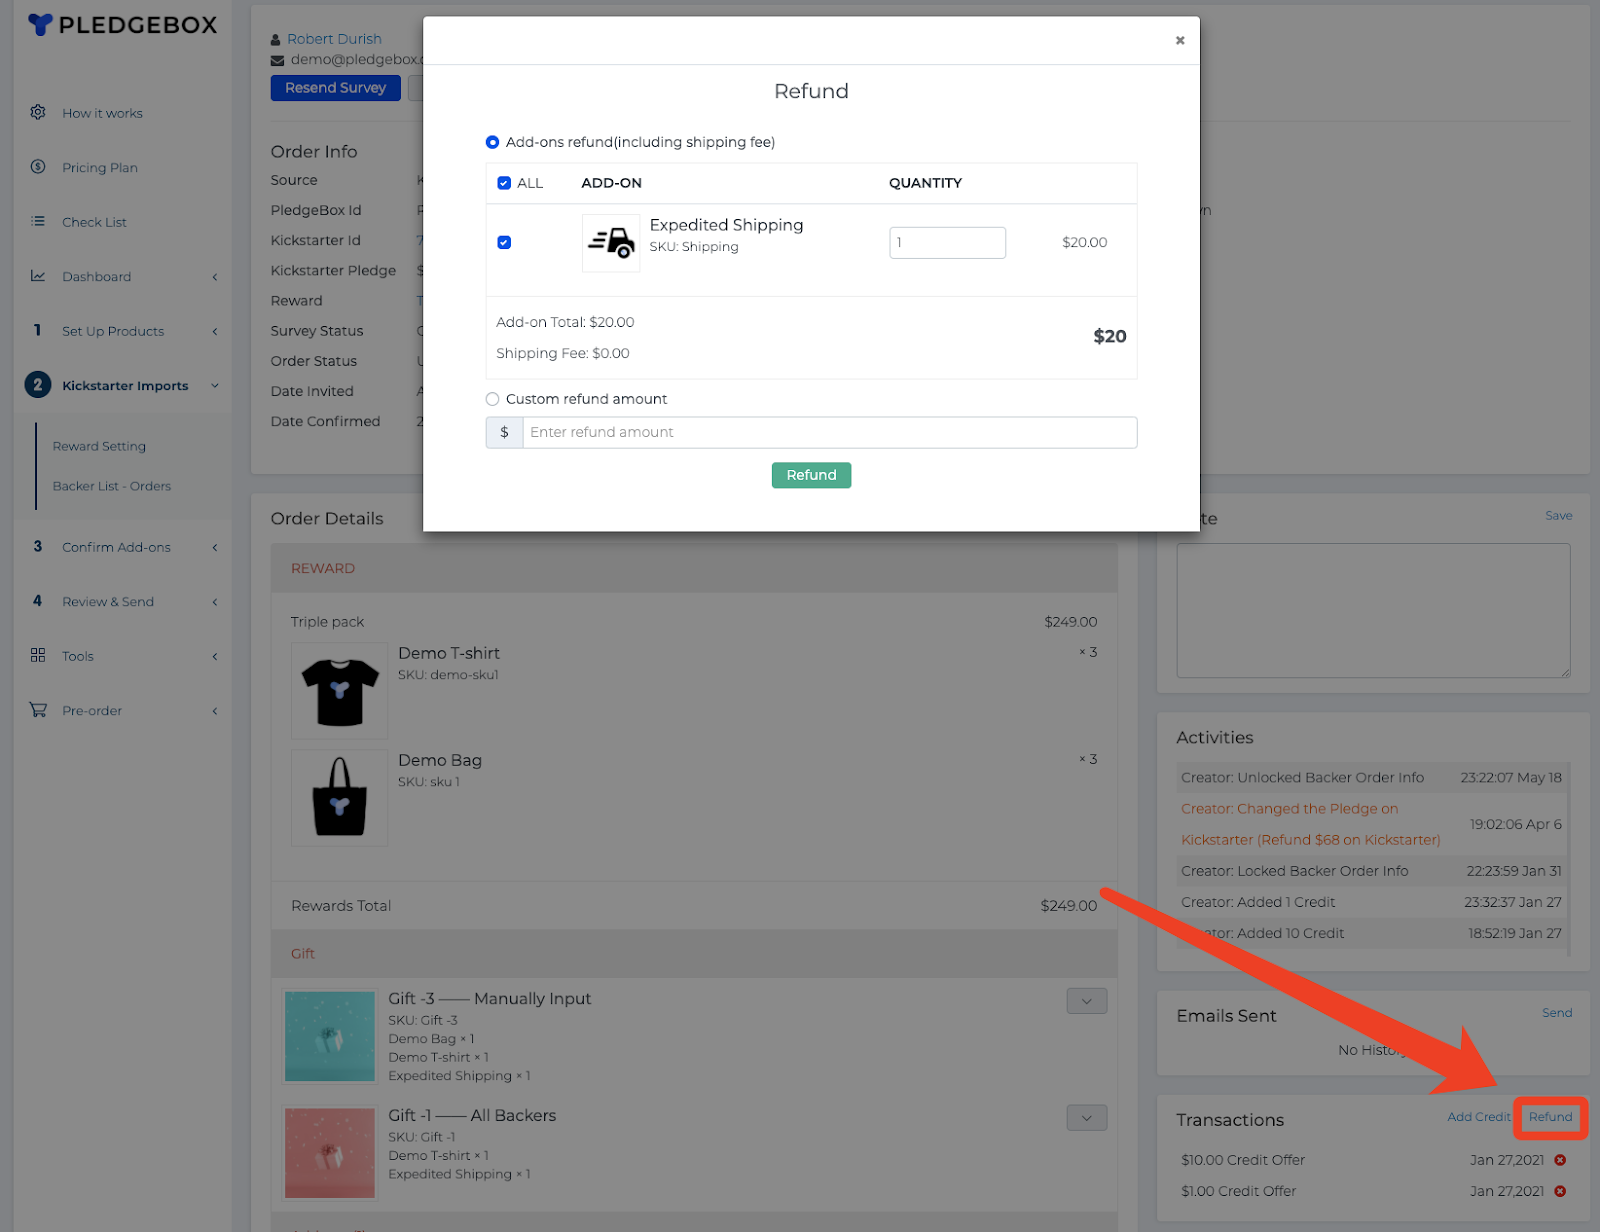Click the How it works gear icon

click(38, 112)
